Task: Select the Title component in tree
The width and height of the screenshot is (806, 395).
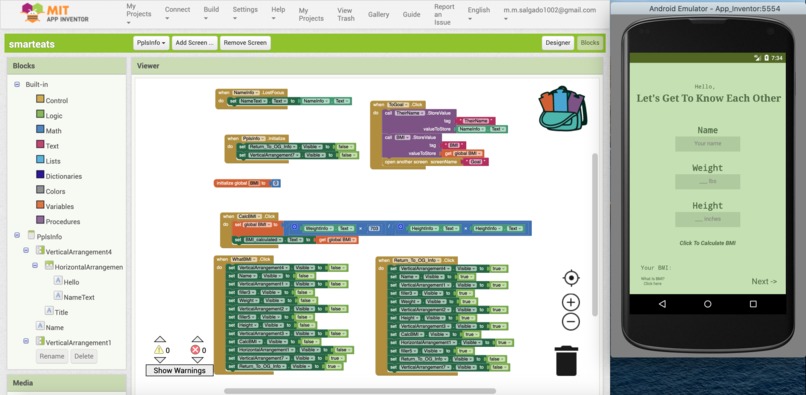Action: tap(57, 312)
